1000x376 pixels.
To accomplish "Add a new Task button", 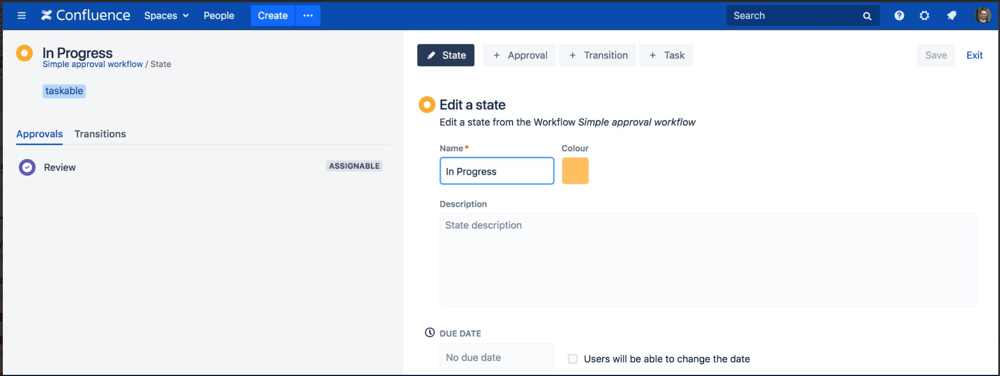I will coord(666,55).
